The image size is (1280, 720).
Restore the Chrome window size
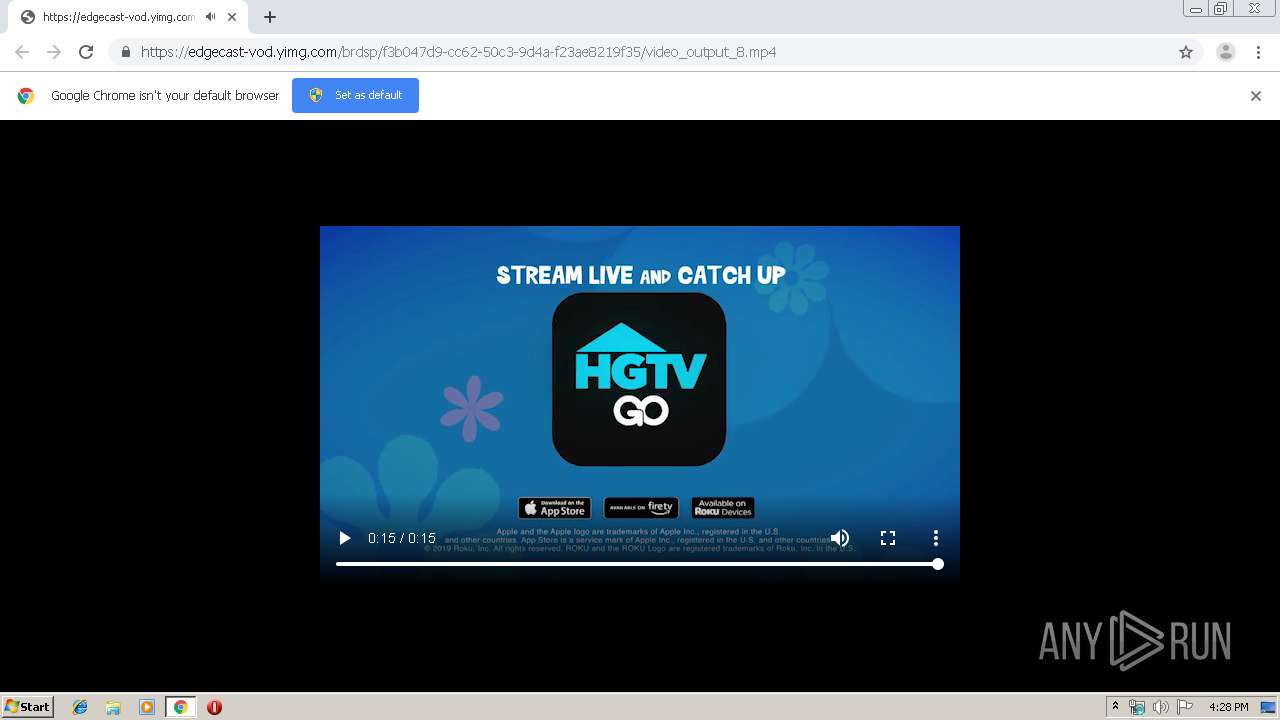pos(1221,9)
